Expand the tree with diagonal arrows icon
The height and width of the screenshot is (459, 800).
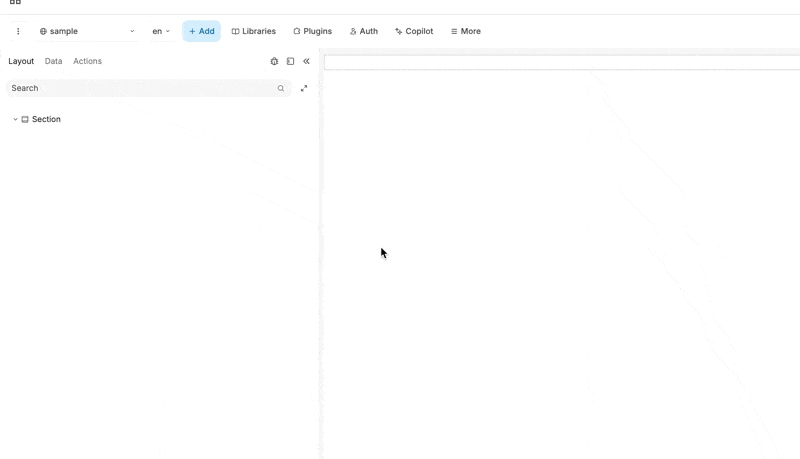click(304, 88)
